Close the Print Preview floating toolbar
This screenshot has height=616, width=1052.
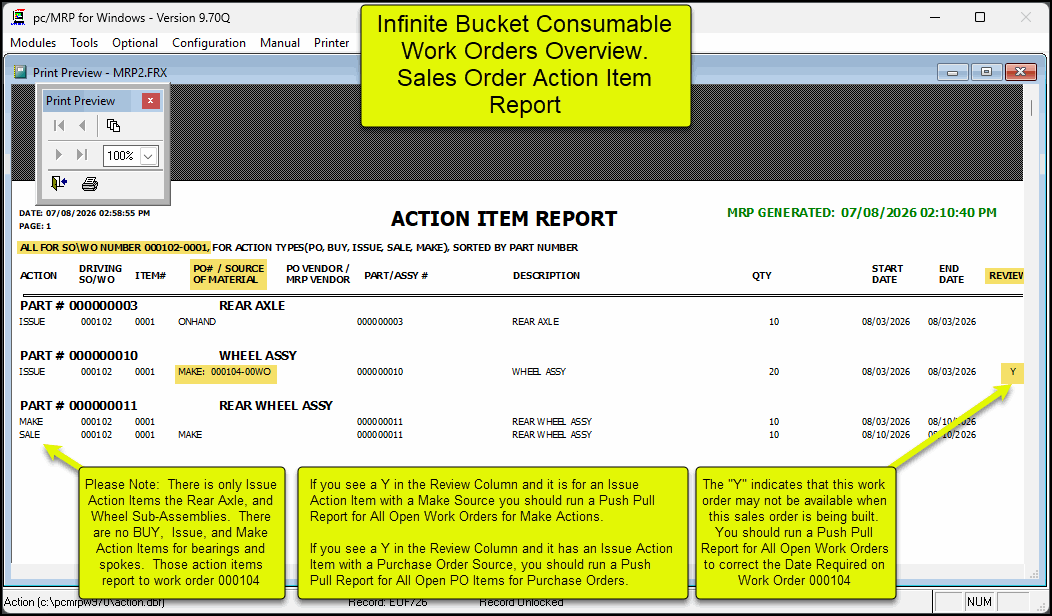[151, 101]
